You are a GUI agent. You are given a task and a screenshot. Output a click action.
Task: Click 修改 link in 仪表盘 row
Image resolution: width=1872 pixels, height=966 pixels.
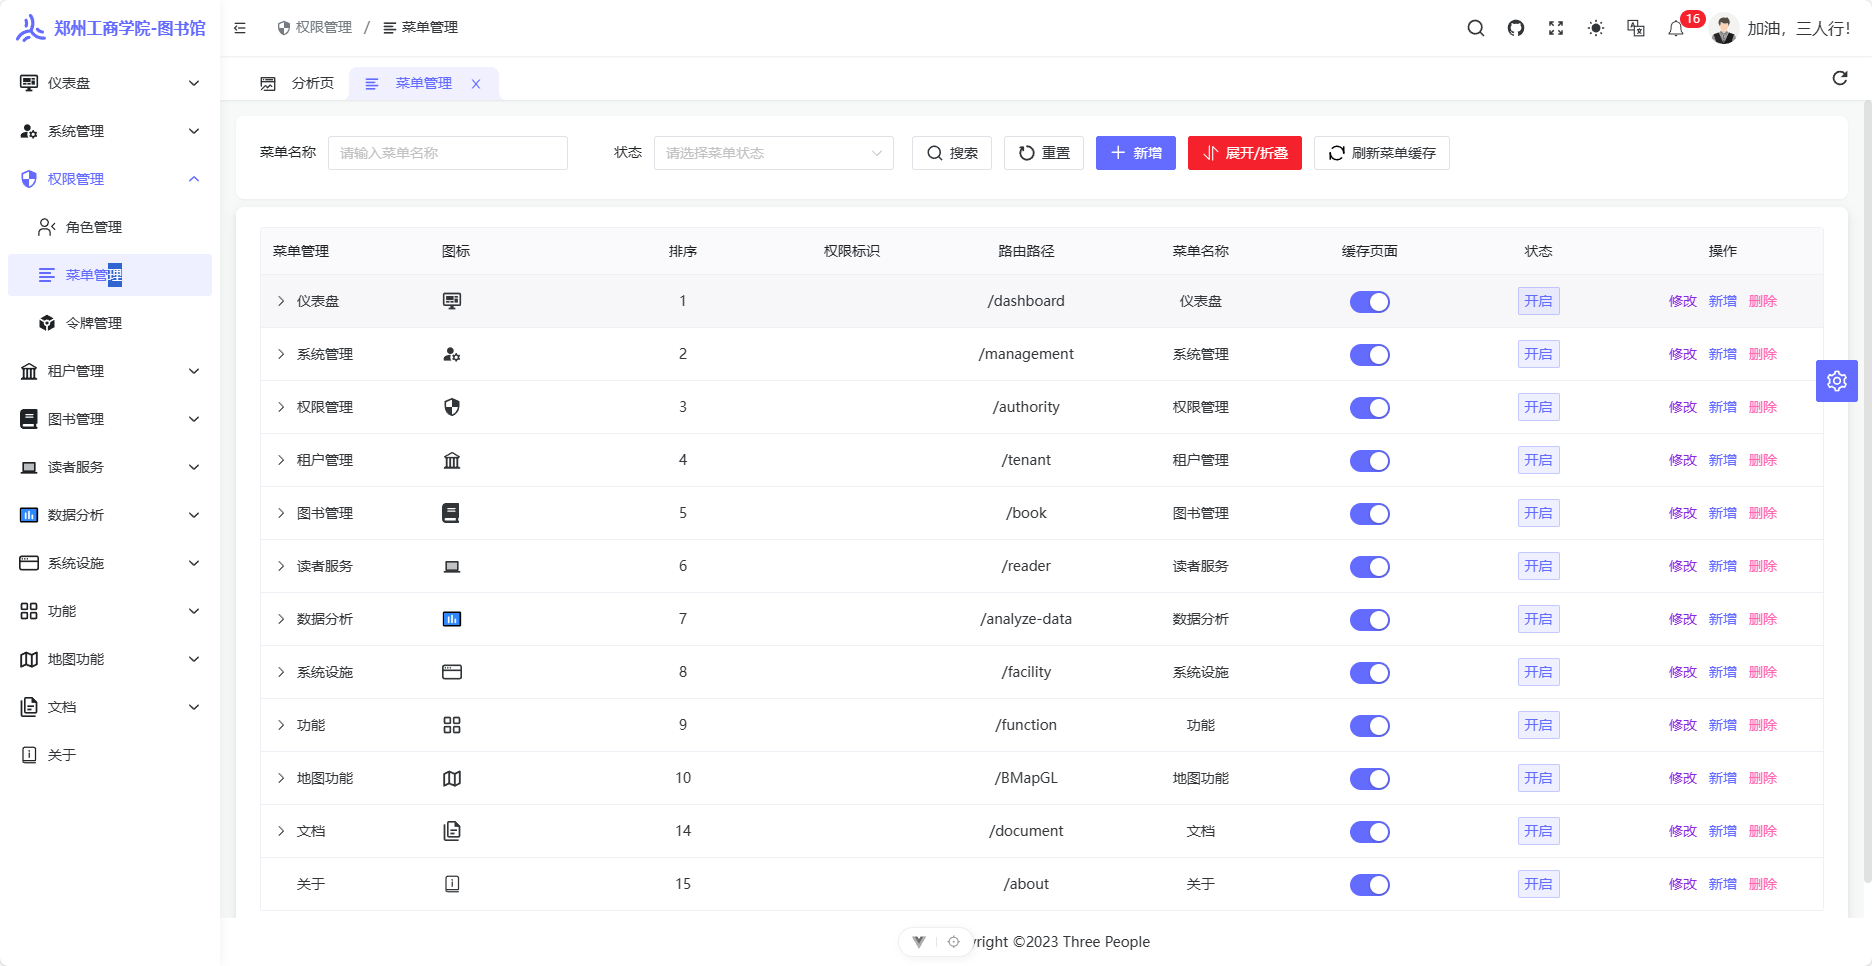point(1683,301)
